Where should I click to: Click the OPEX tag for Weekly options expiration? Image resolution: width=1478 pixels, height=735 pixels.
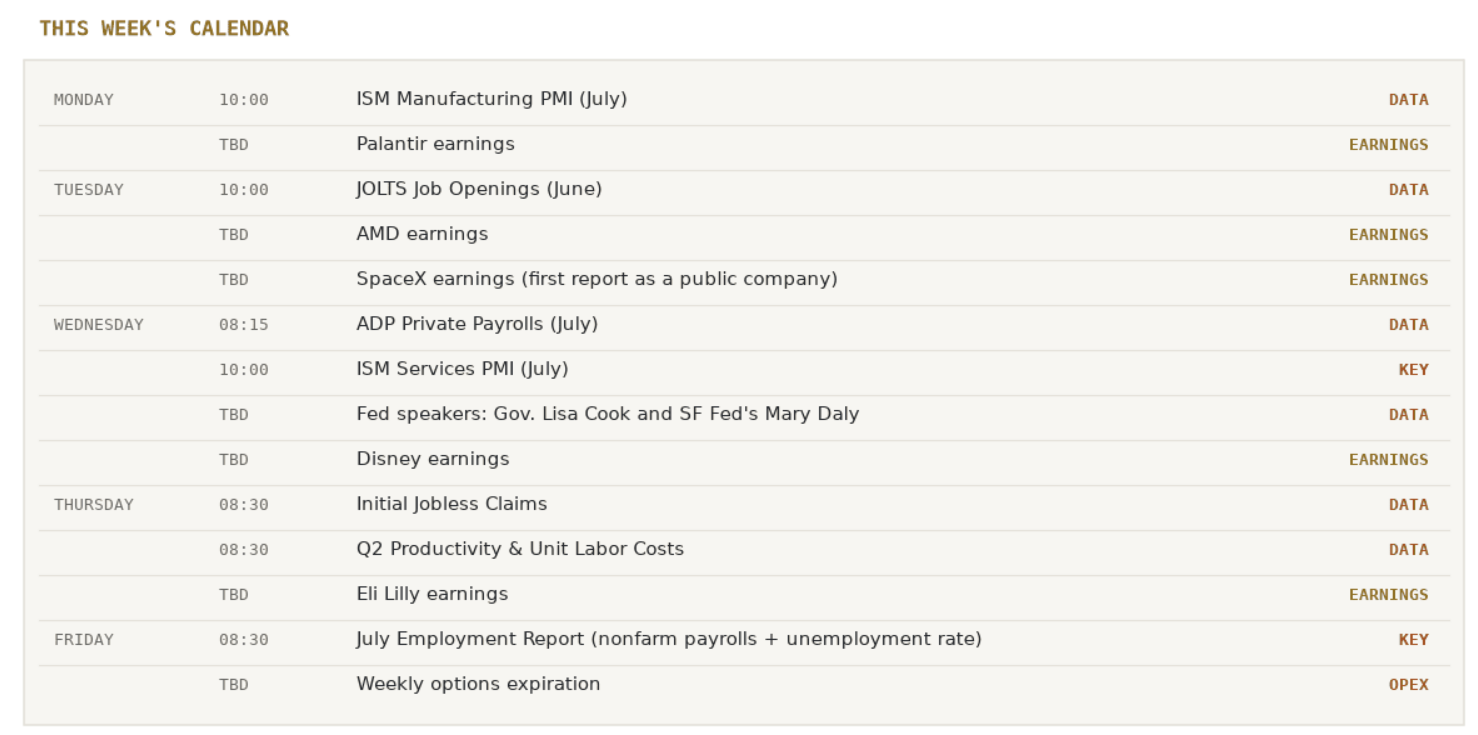1409,685
